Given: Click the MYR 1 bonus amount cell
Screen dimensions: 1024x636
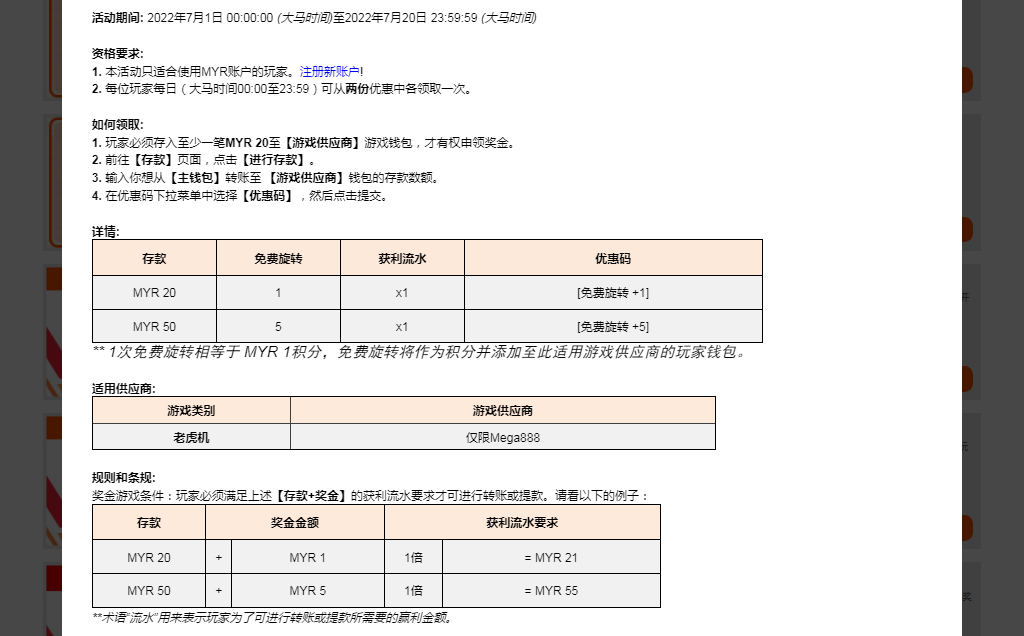Looking at the screenshot, I should [307, 557].
